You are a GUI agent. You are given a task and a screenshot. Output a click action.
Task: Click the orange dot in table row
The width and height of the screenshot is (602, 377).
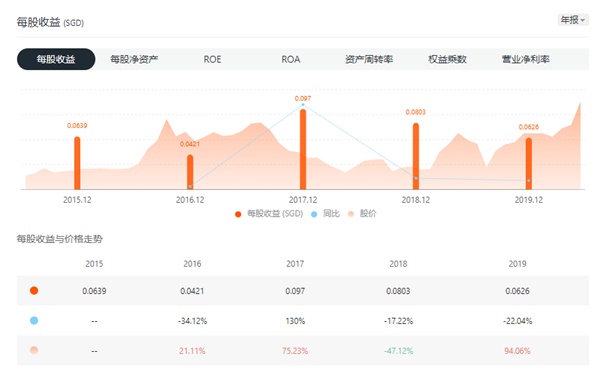pyautogui.click(x=34, y=291)
